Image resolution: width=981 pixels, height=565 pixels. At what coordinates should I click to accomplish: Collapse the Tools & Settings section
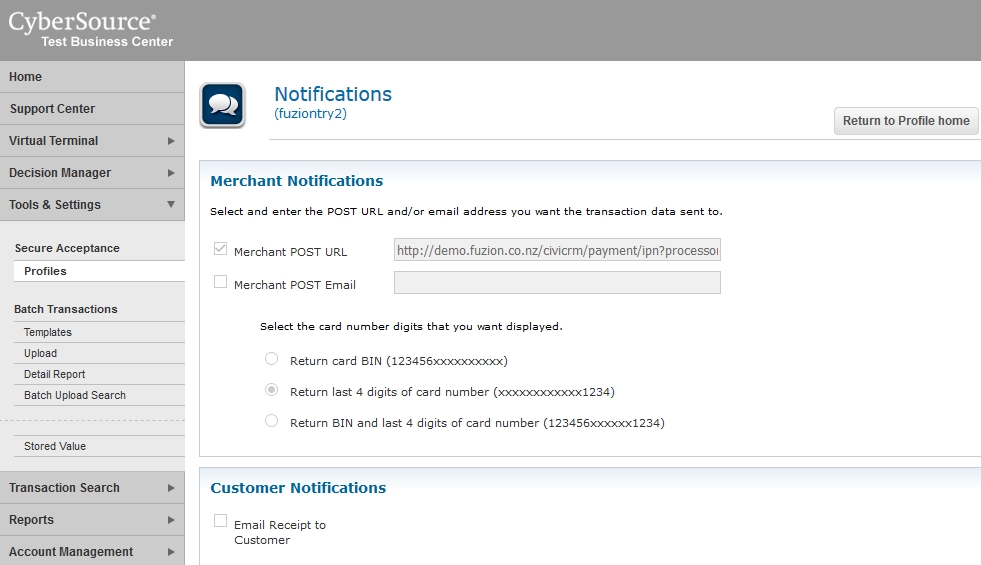click(171, 205)
